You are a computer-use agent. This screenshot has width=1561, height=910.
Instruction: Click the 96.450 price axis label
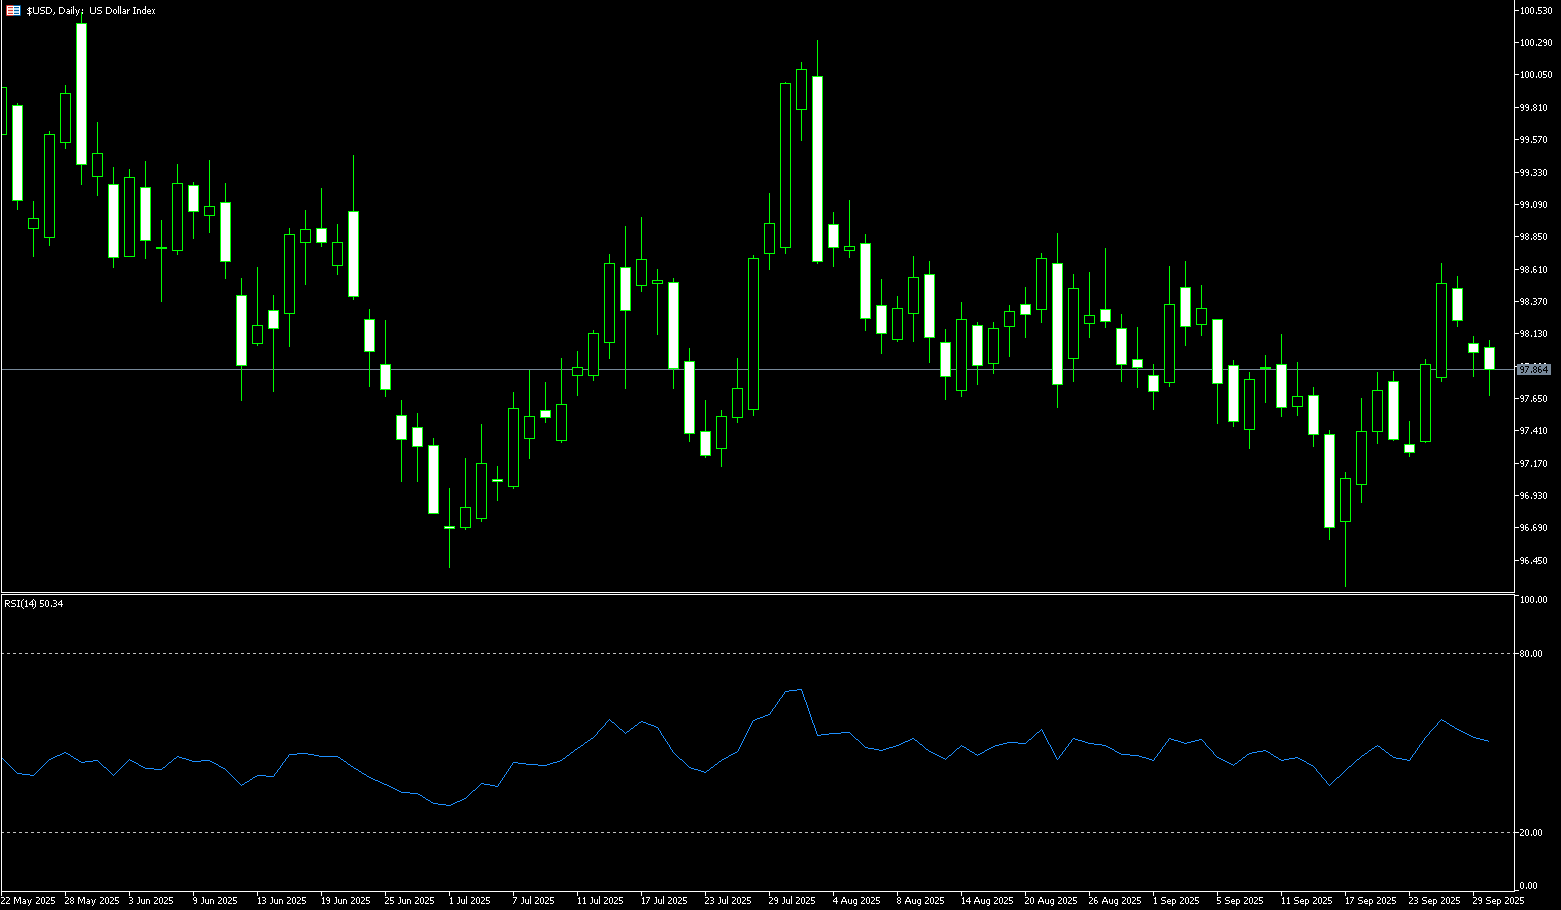coord(1533,561)
